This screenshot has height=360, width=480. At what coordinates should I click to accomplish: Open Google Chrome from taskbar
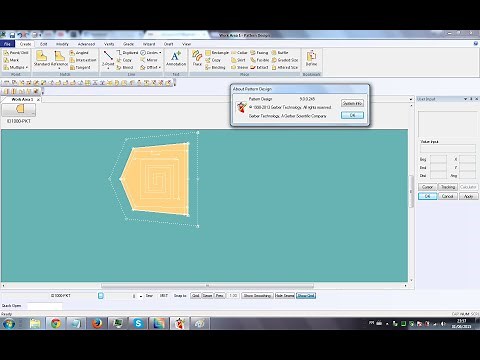(56, 323)
